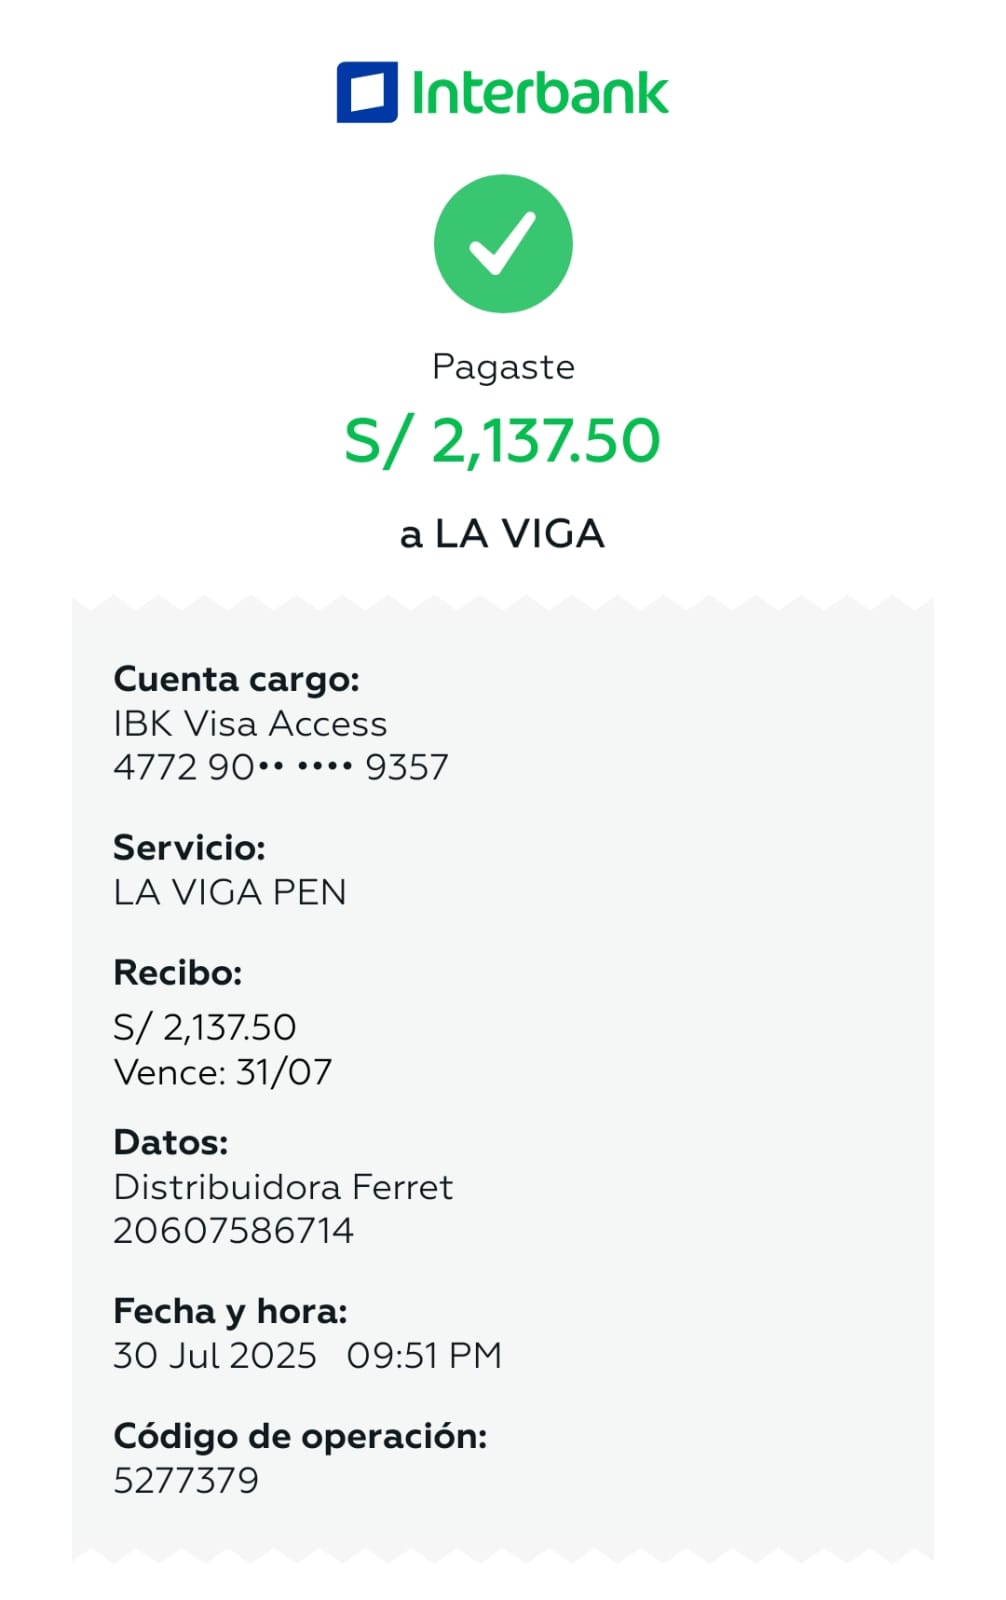Viewport: 1006px width, 1600px height.
Task: Click the masked card number ending in 9357
Action: 281,767
